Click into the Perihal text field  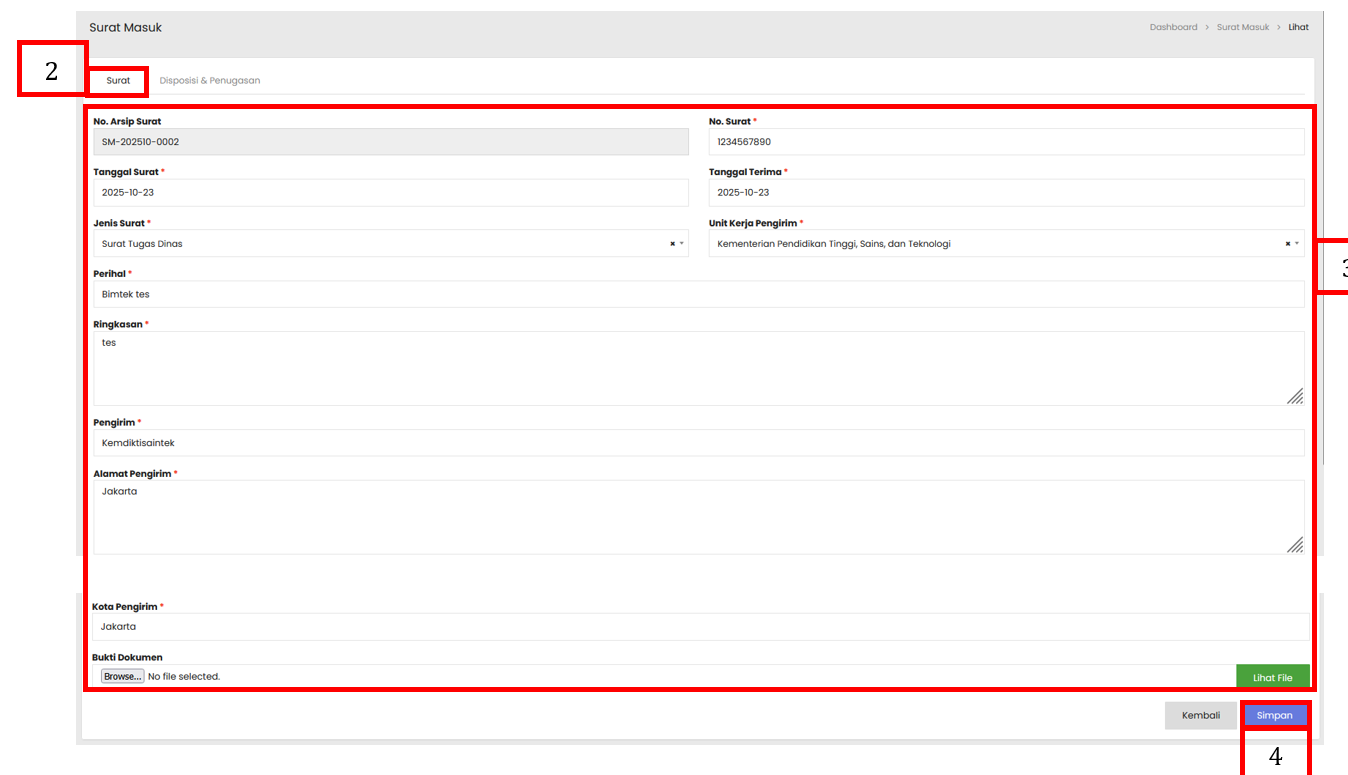(x=698, y=295)
